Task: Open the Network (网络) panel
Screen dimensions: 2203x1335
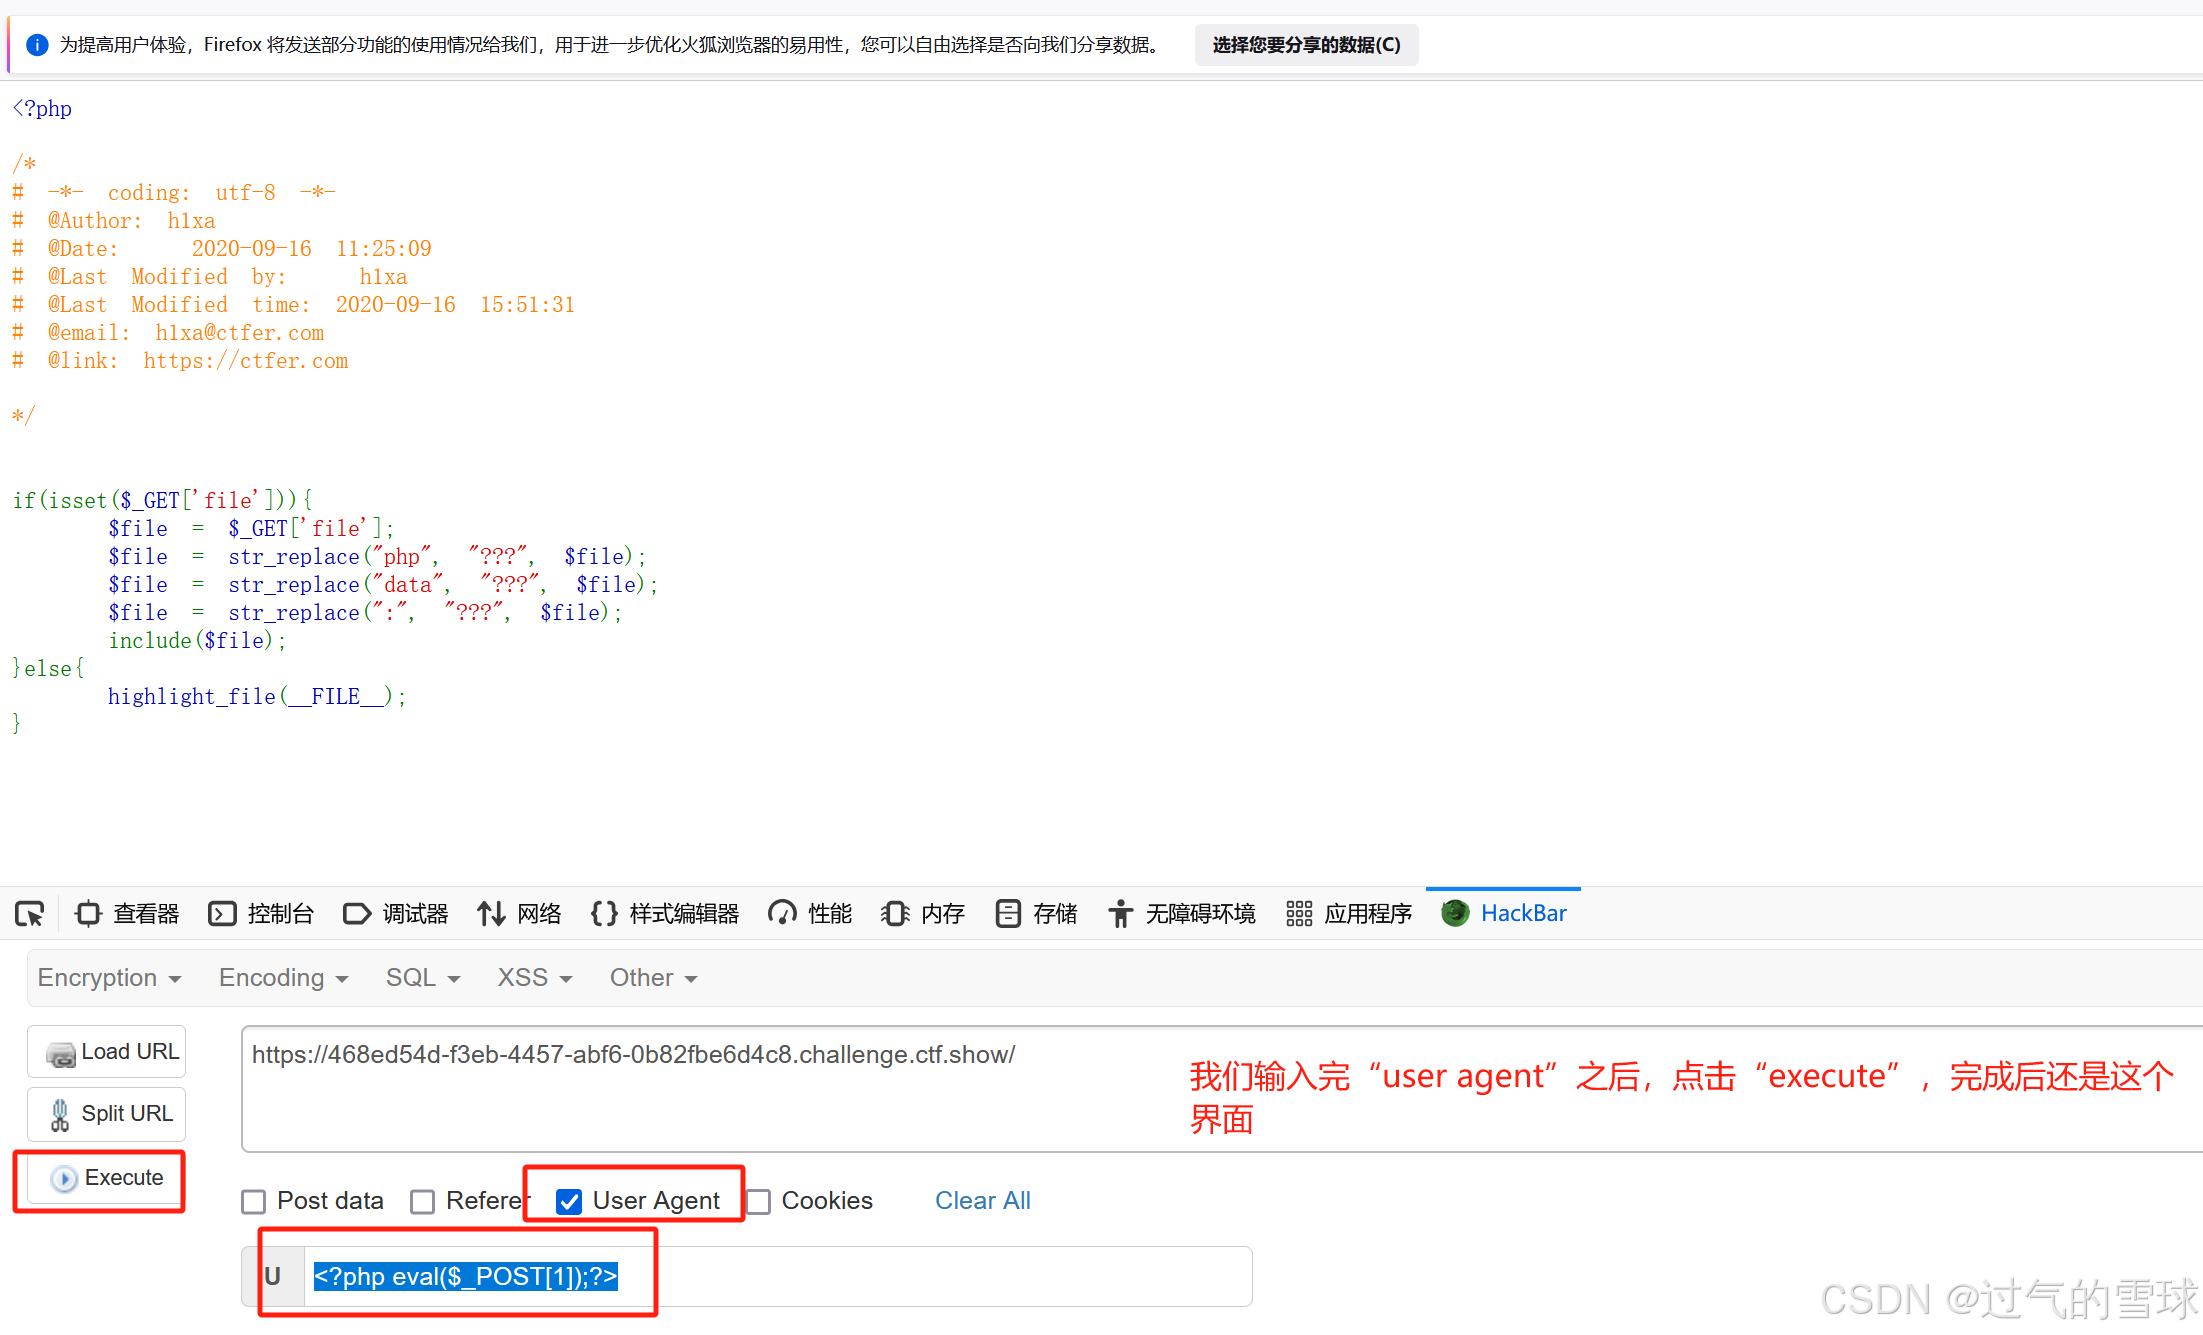Action: [518, 913]
